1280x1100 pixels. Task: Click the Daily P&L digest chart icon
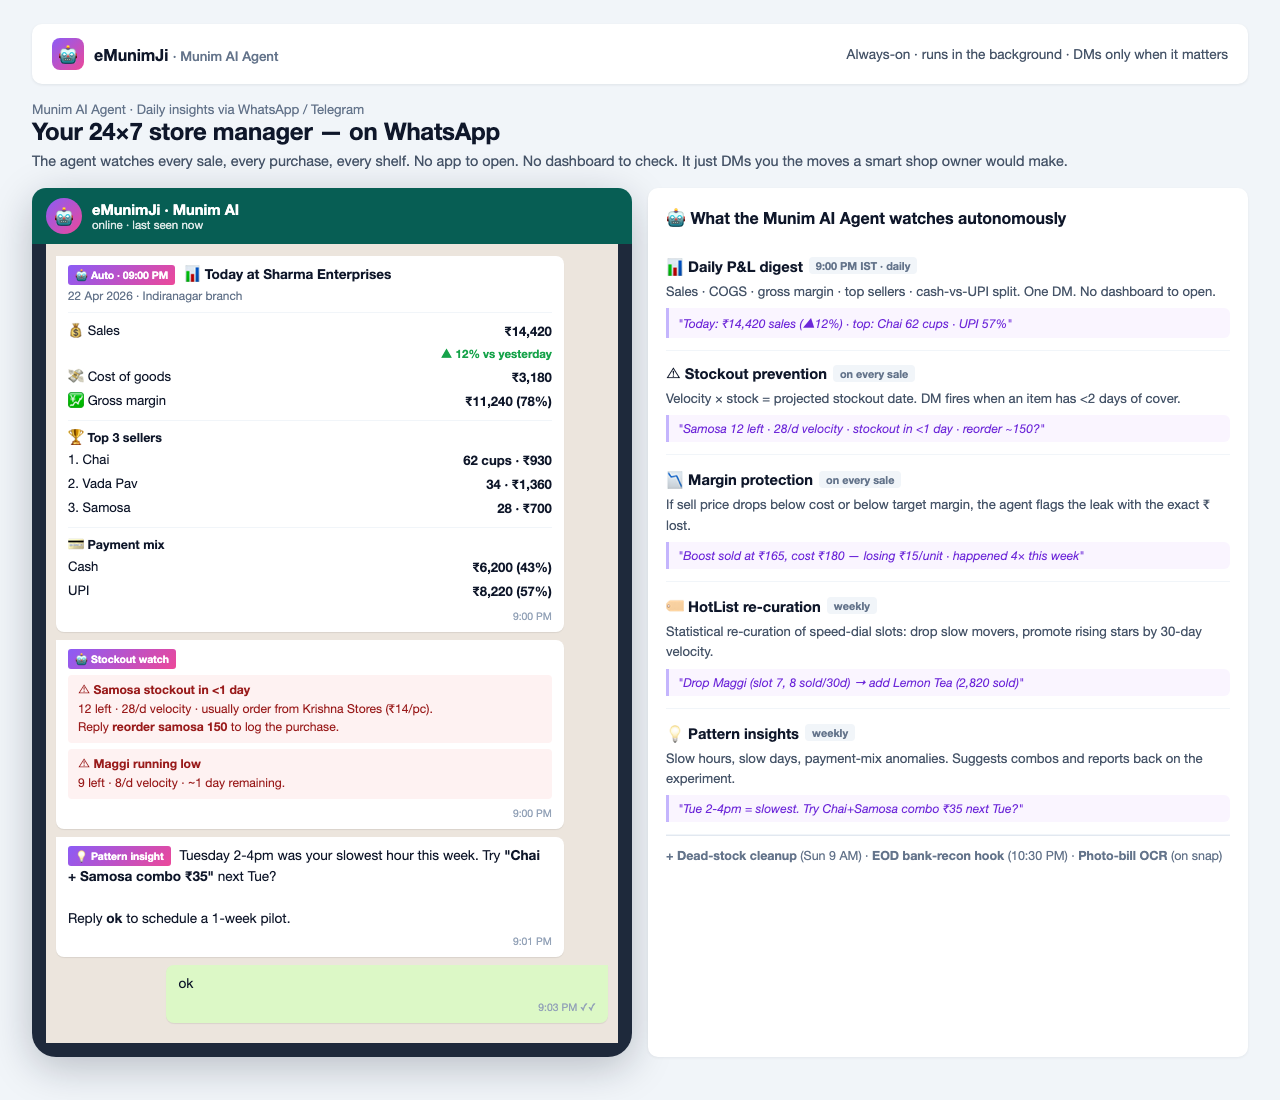click(675, 267)
